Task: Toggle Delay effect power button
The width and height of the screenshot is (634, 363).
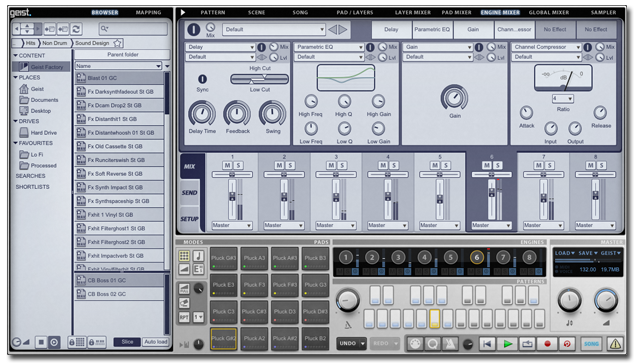Action: (261, 47)
